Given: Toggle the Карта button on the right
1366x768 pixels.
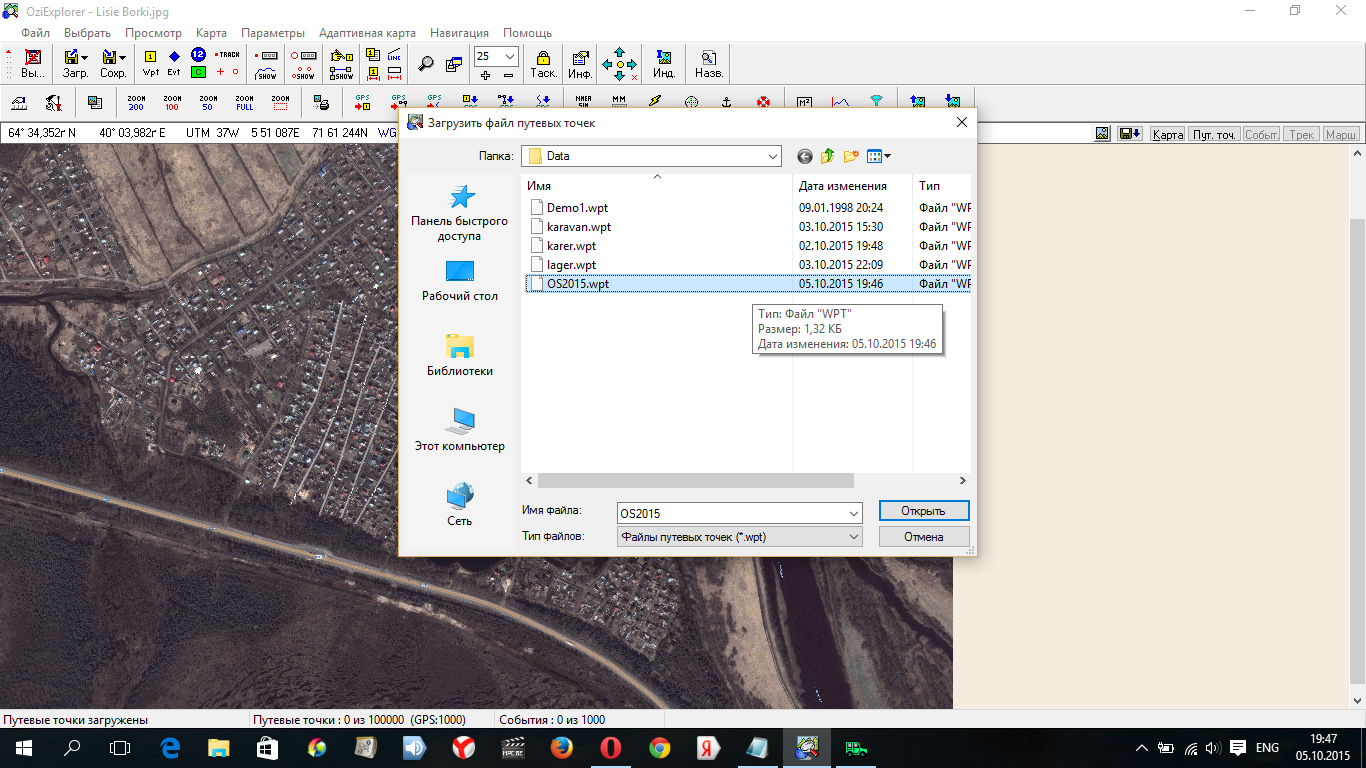Looking at the screenshot, I should (x=1167, y=134).
